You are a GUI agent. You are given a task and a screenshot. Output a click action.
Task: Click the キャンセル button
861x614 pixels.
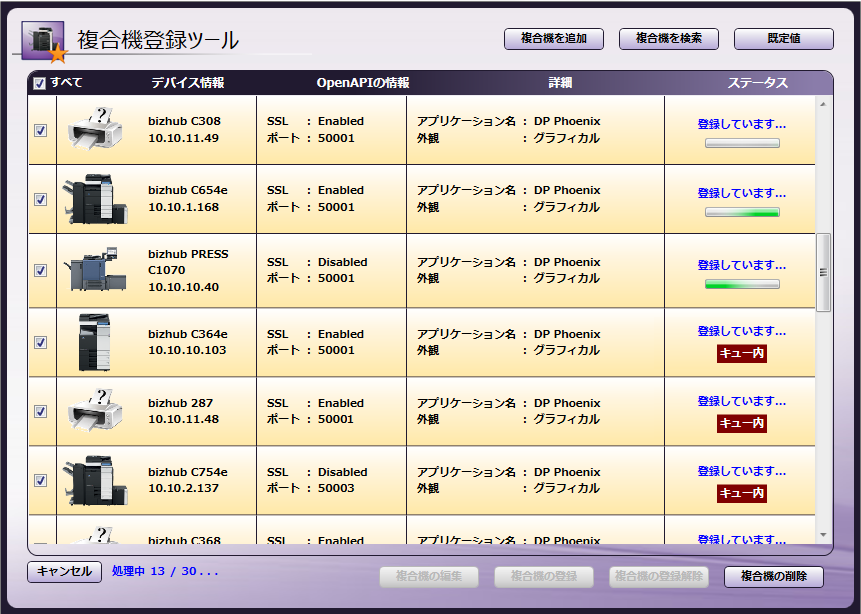(64, 572)
